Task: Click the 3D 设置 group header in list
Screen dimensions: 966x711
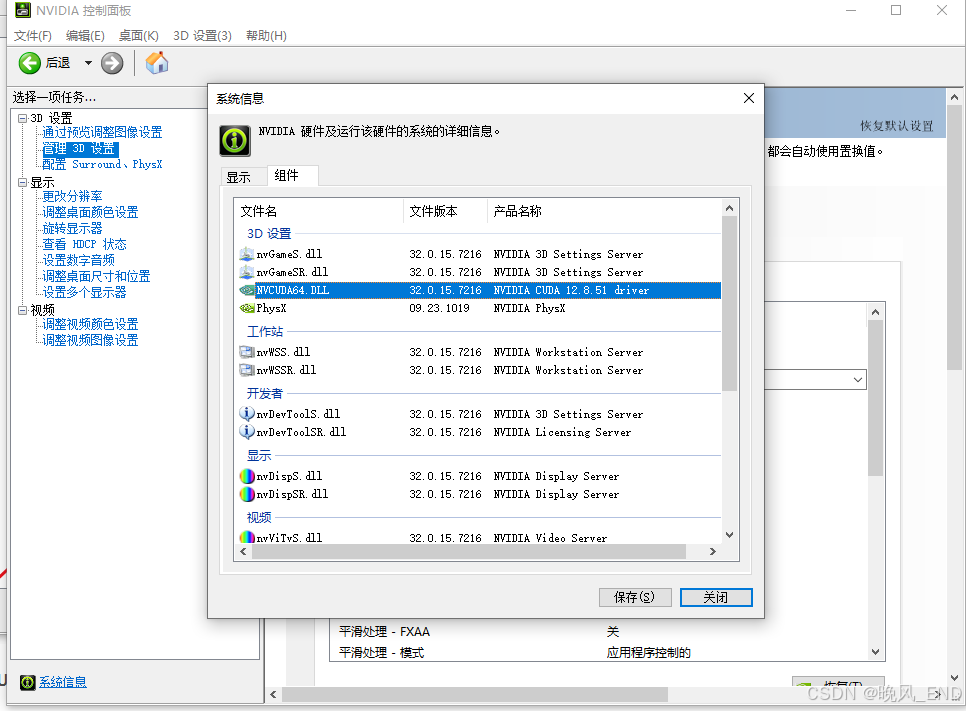Action: click(269, 234)
